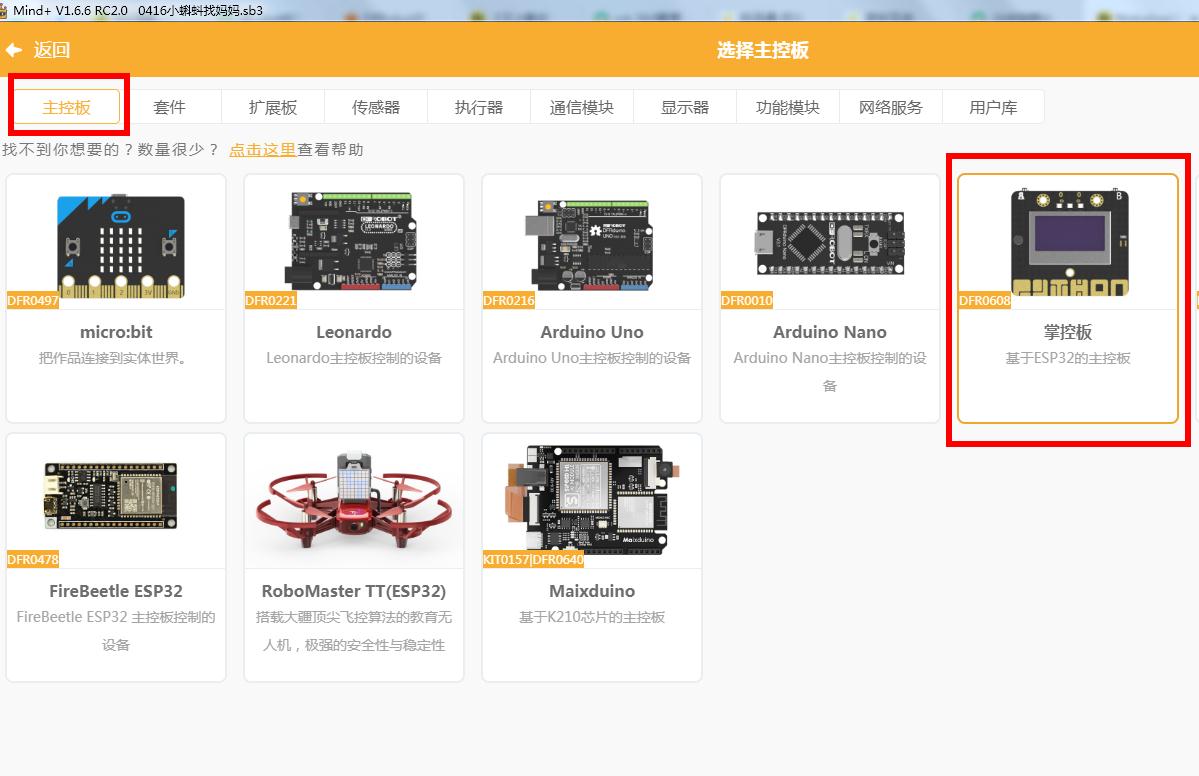The width and height of the screenshot is (1199, 776).
Task: Select the 掌控板 board image
Action: (1069, 242)
